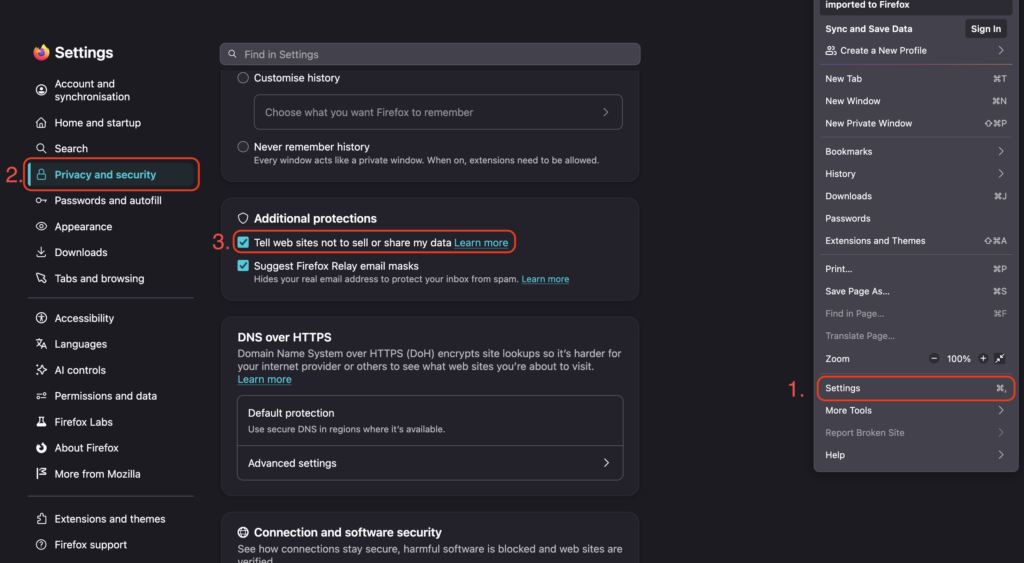This screenshot has height=563, width=1024.
Task: Click the Appearance eye icon
Action: pos(41,227)
